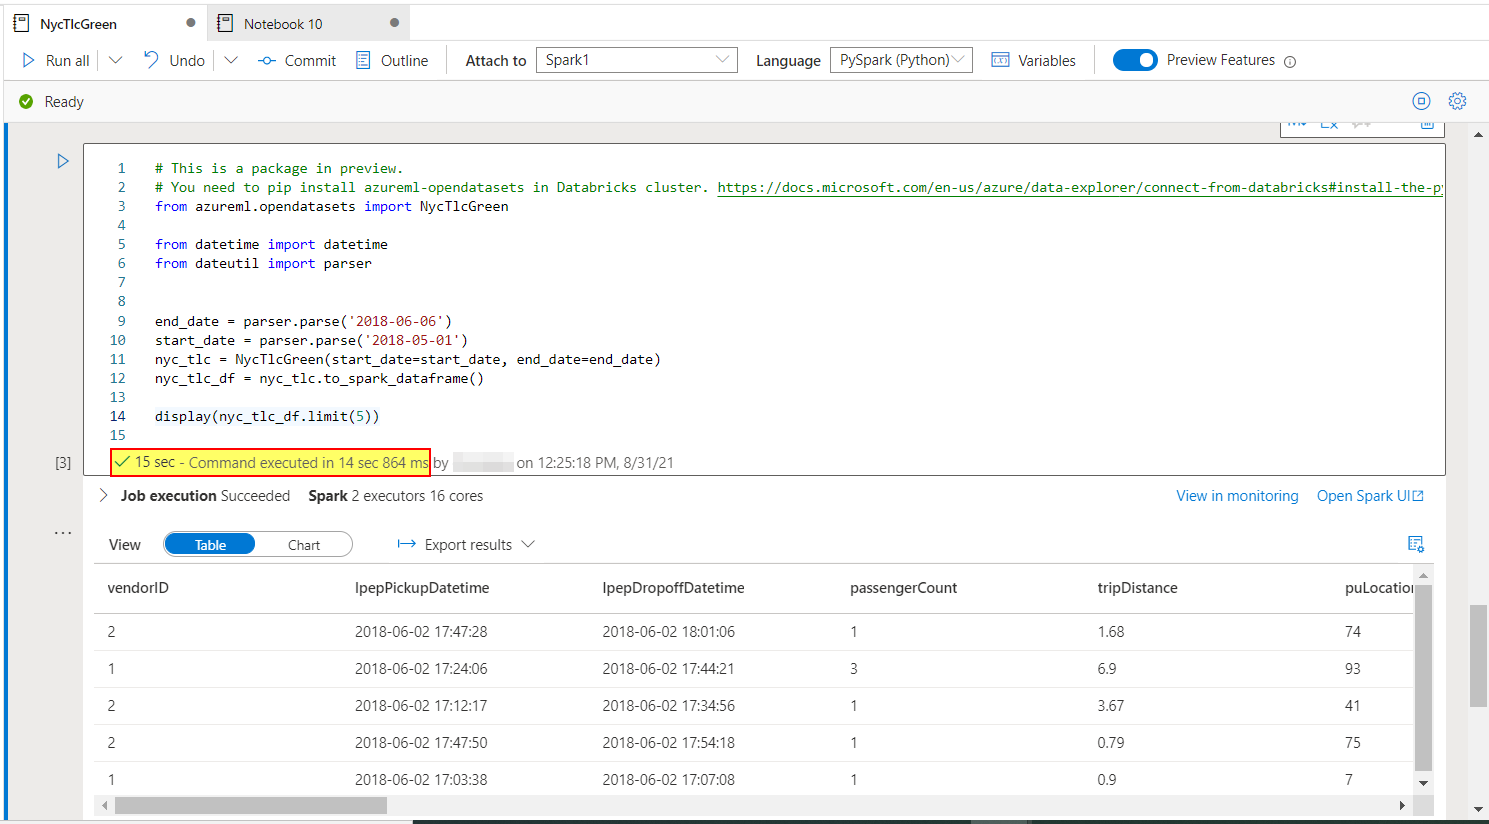
Task: Open the Variables pane
Action: coord(1033,60)
